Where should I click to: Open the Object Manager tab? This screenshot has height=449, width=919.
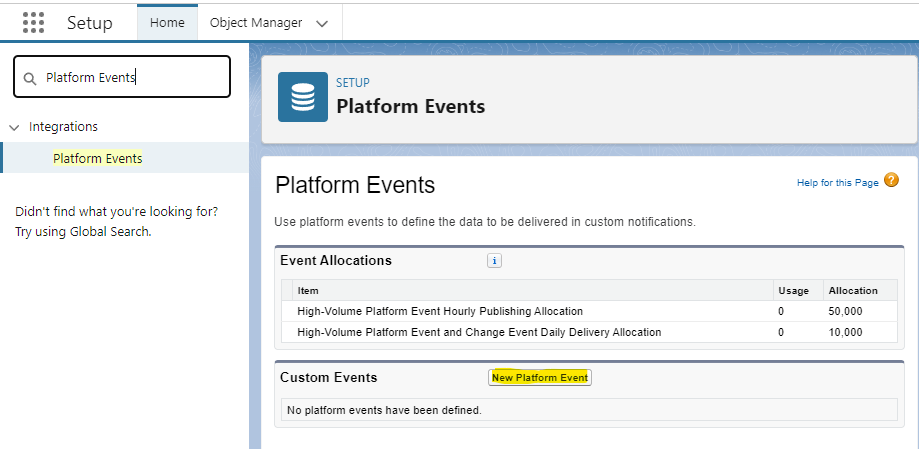point(256,23)
